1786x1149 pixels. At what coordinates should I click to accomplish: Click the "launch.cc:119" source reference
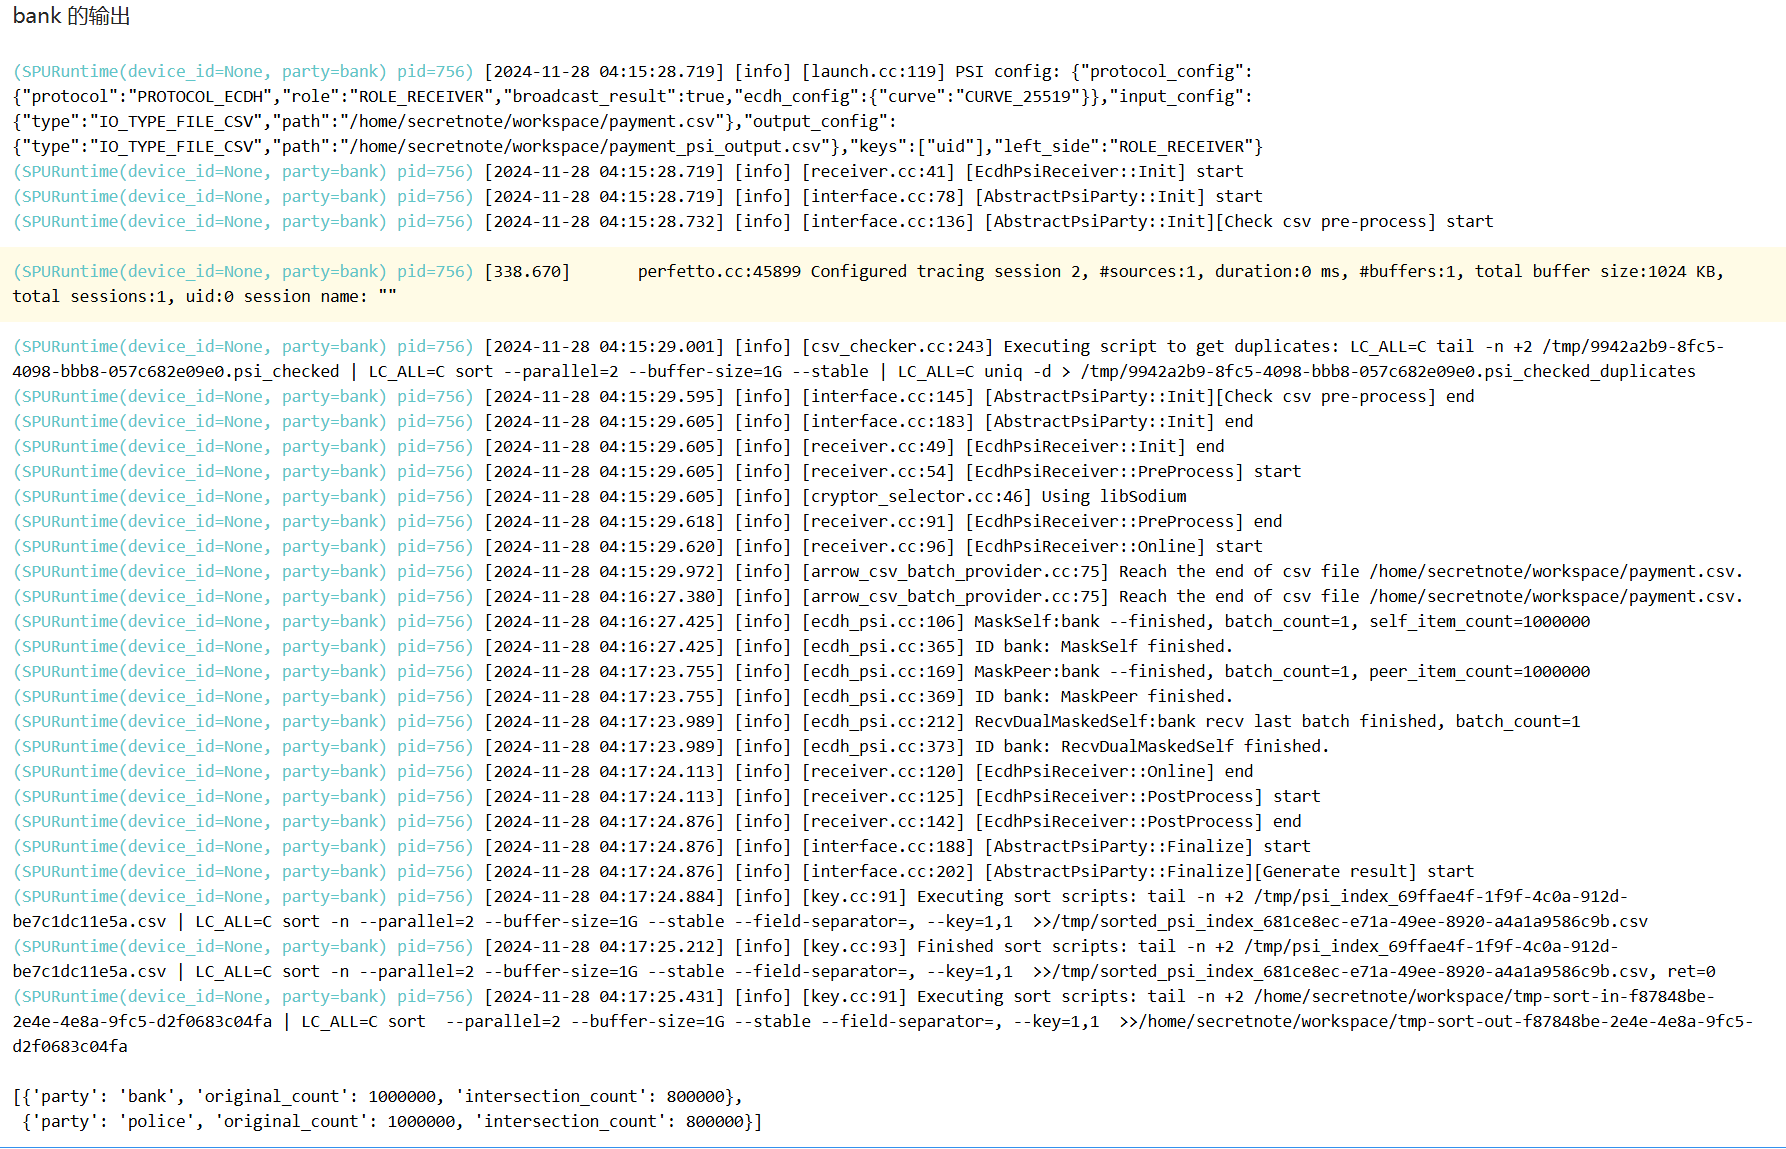click(x=873, y=72)
